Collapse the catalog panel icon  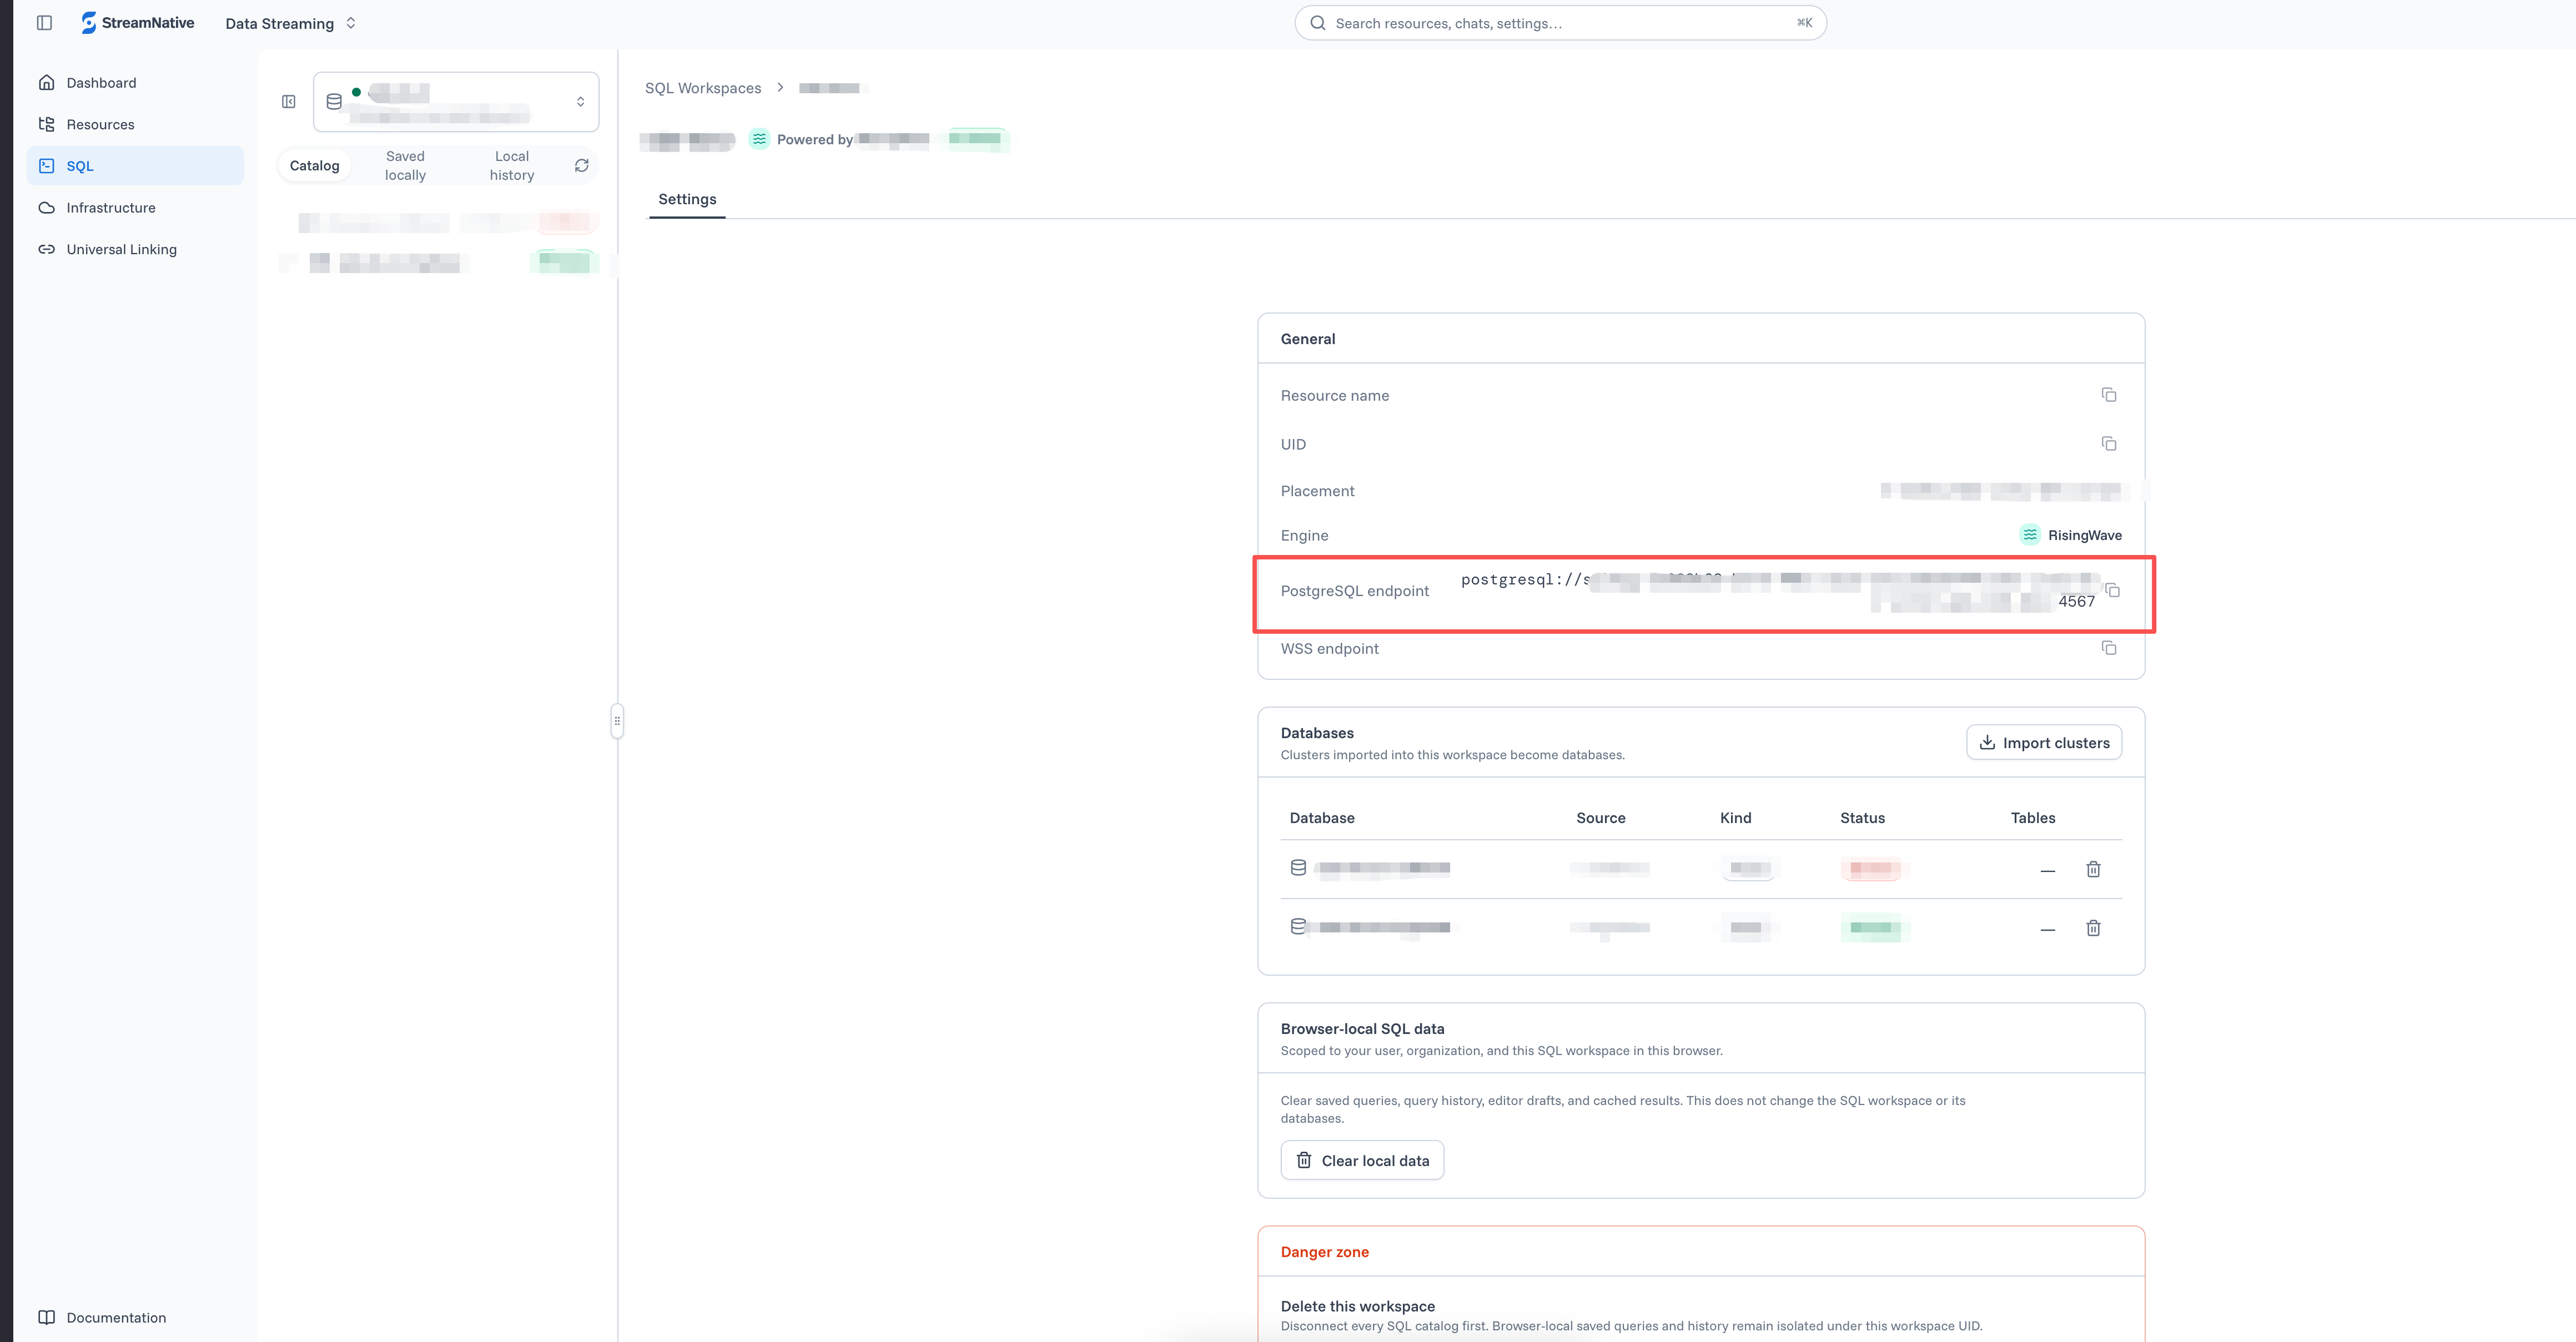(289, 102)
